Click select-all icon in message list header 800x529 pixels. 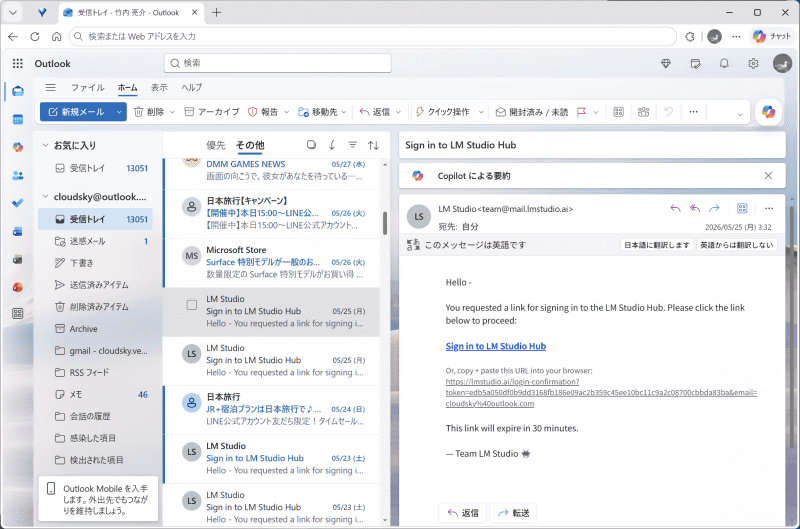point(311,145)
